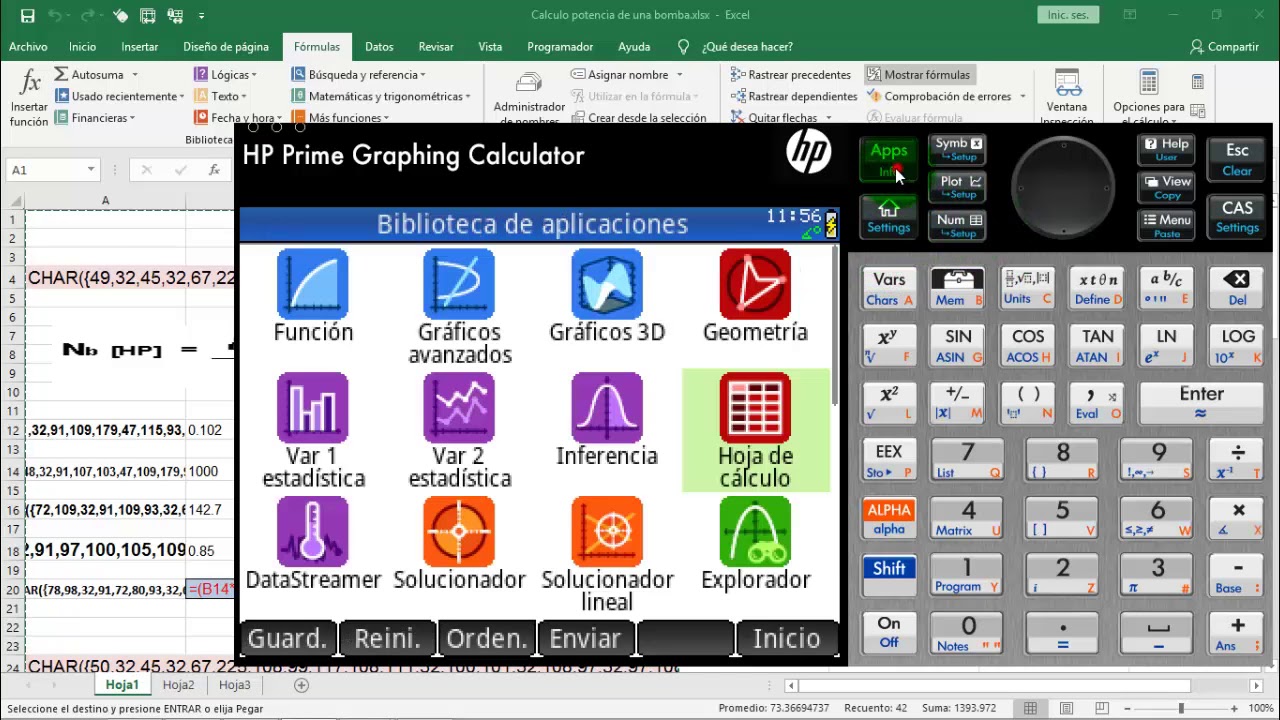This screenshot has width=1280, height=720.
Task: Click Rastrear precedentes
Action: pyautogui.click(x=791, y=75)
